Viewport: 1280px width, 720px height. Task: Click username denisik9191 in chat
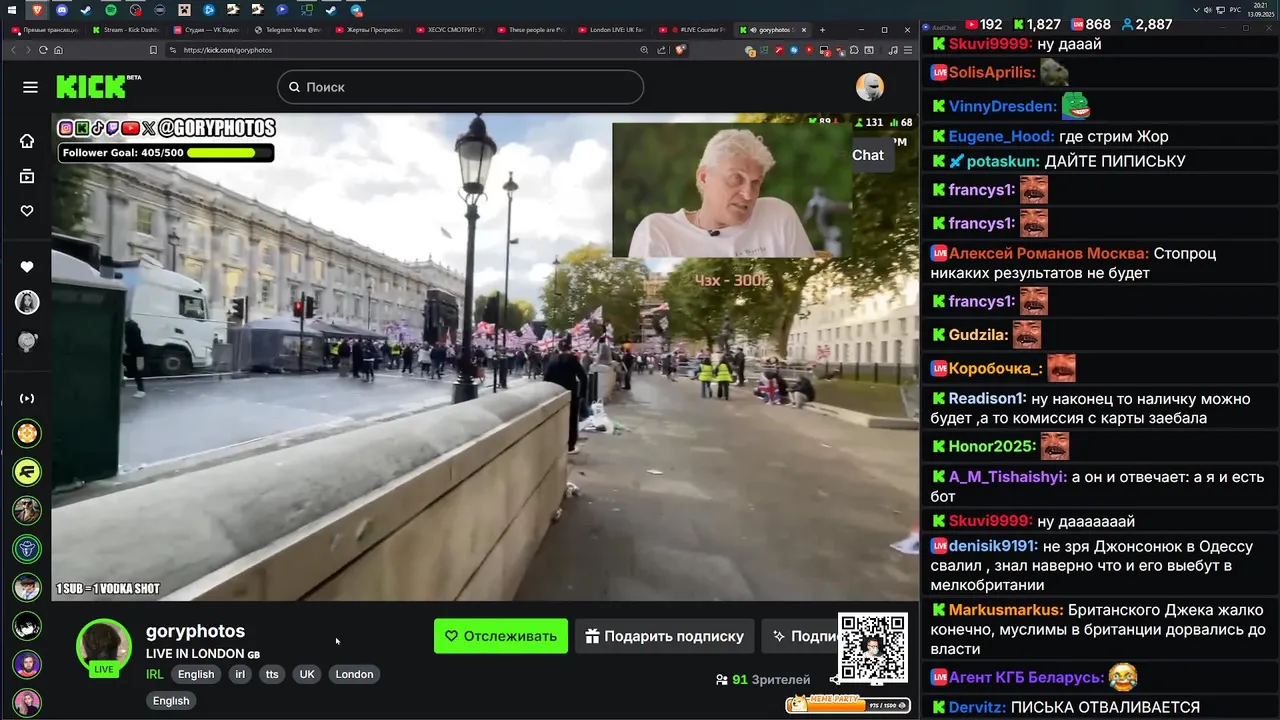click(993, 546)
